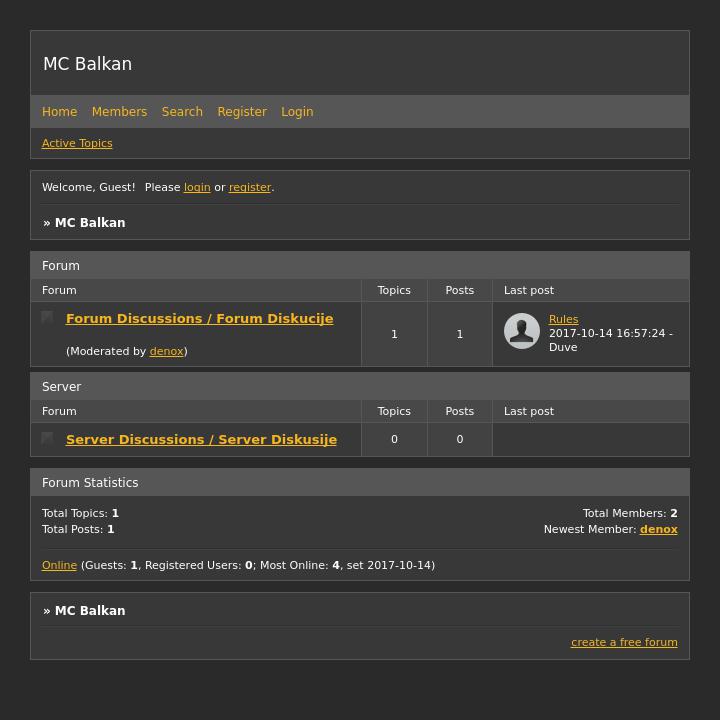
Task: Click create a free forum link
Action: (x=624, y=643)
